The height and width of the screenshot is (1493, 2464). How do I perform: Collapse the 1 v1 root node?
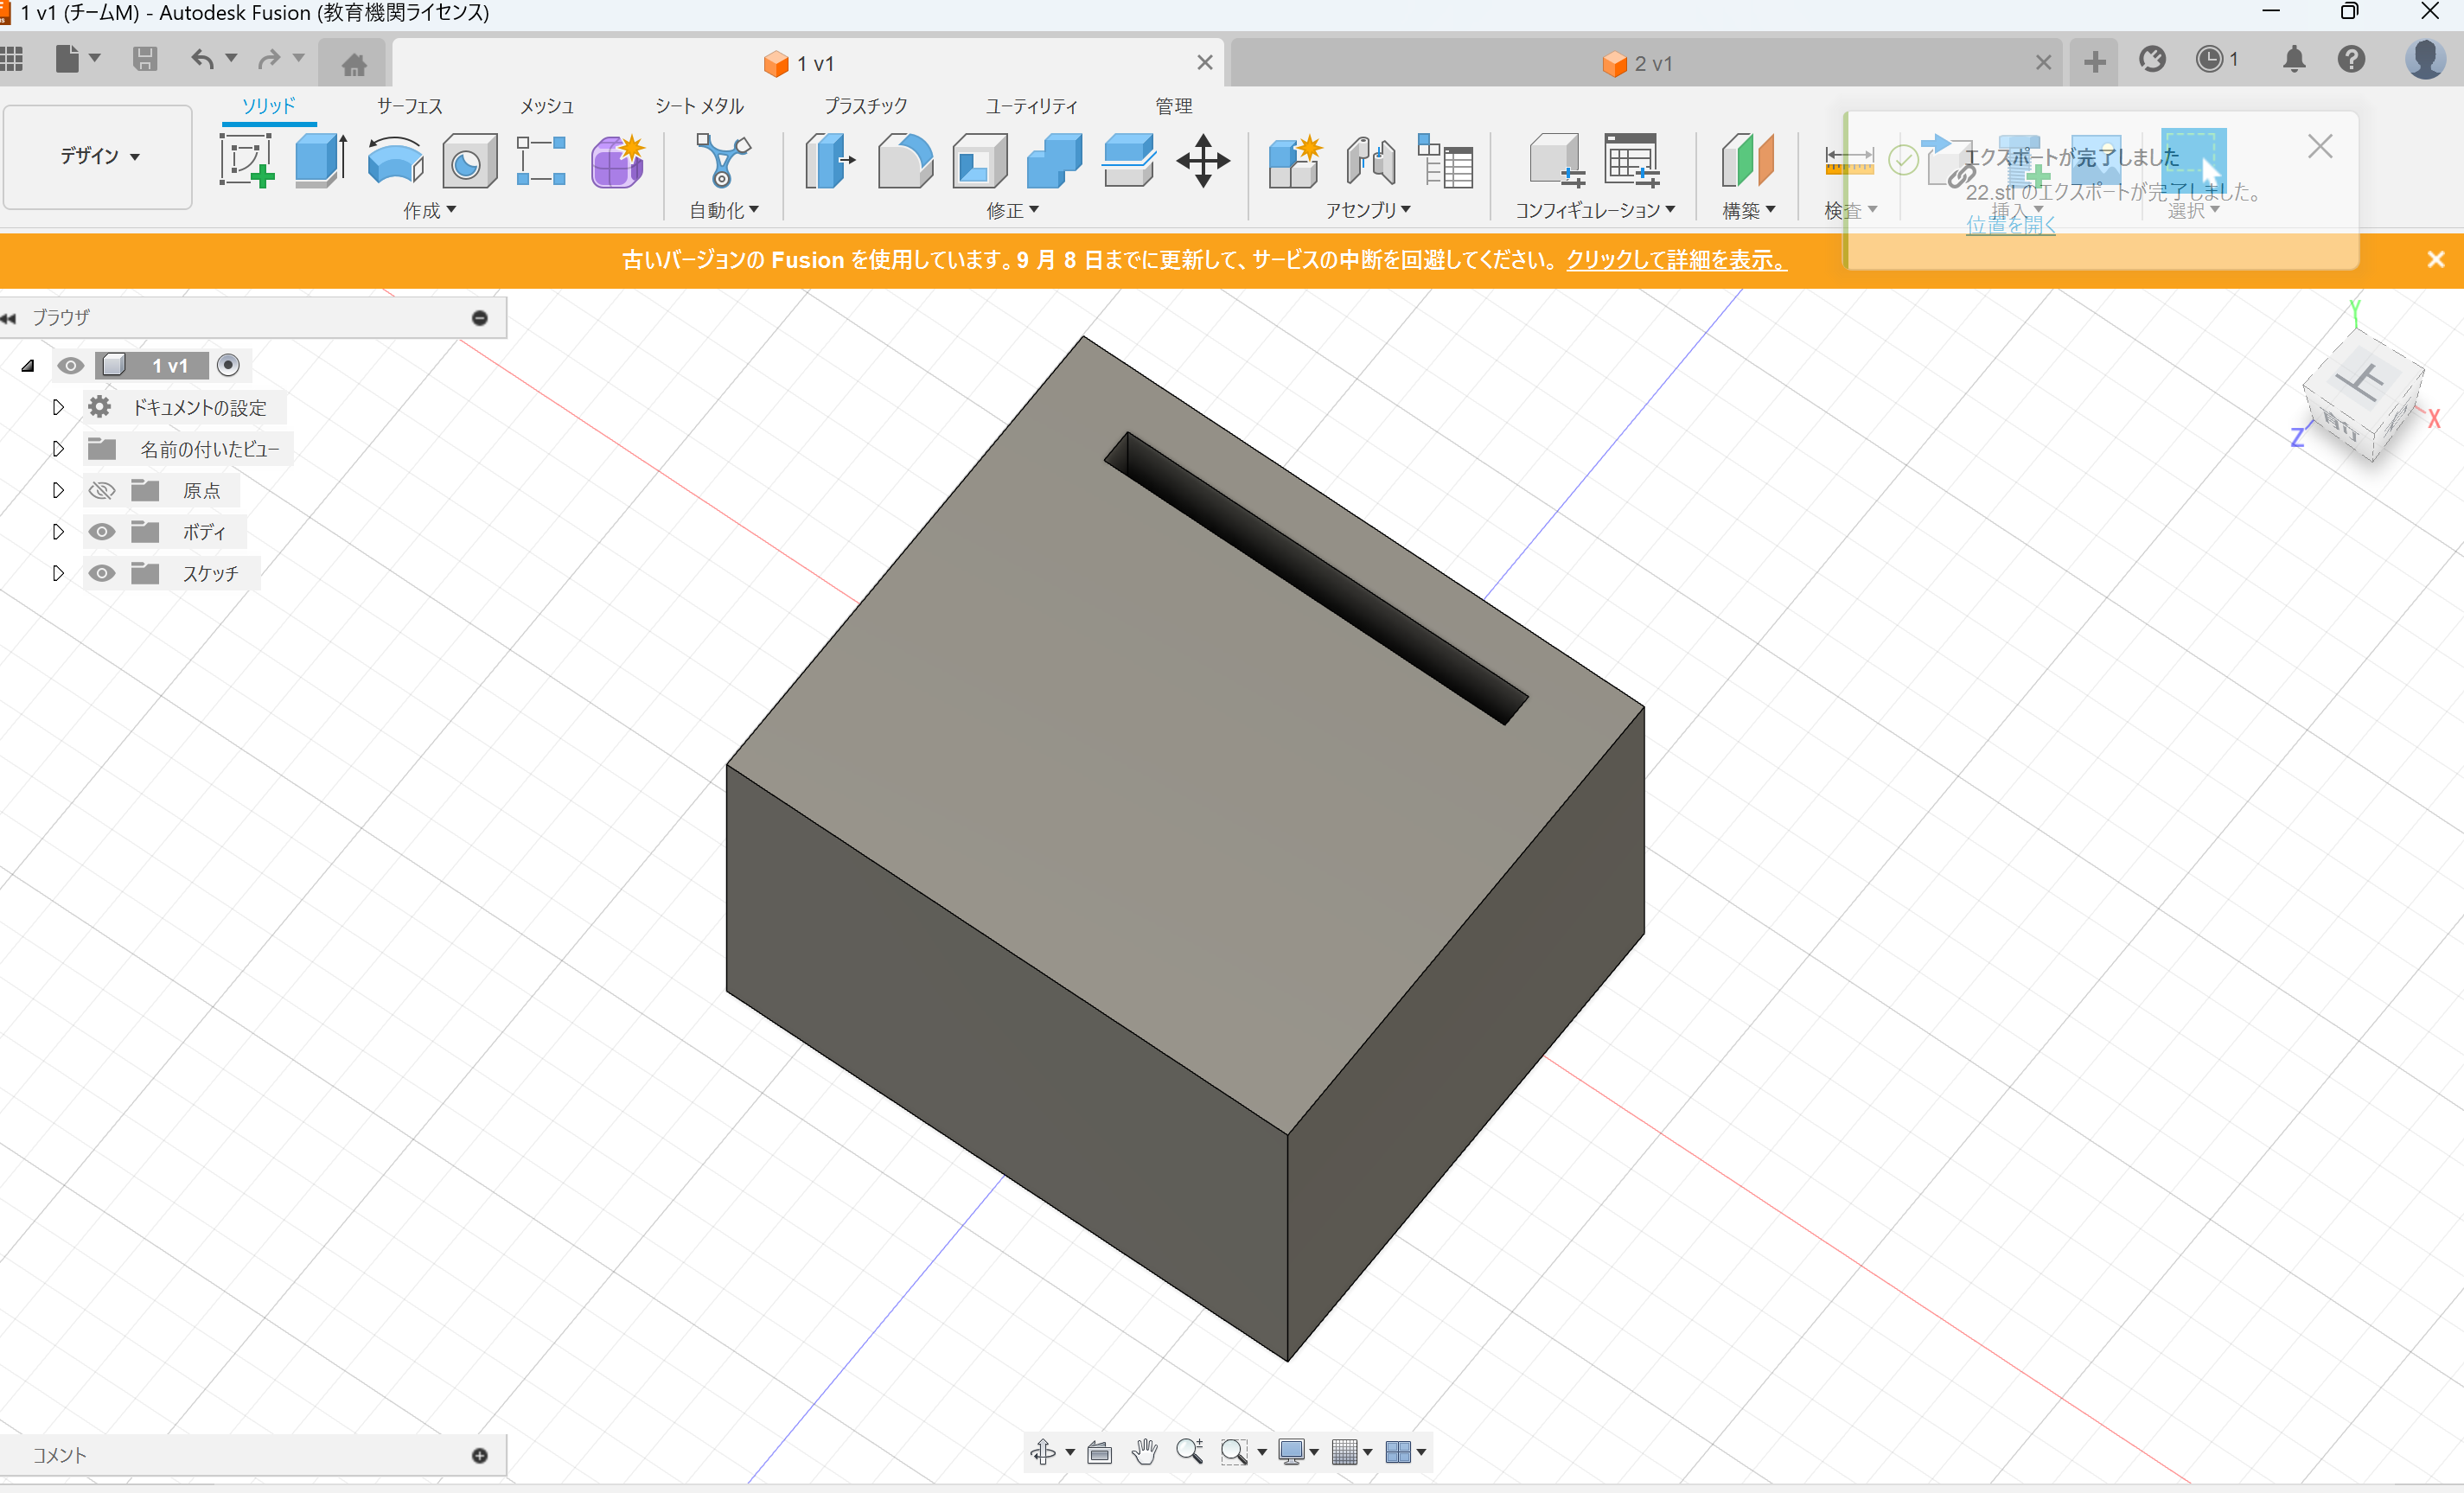(28, 366)
